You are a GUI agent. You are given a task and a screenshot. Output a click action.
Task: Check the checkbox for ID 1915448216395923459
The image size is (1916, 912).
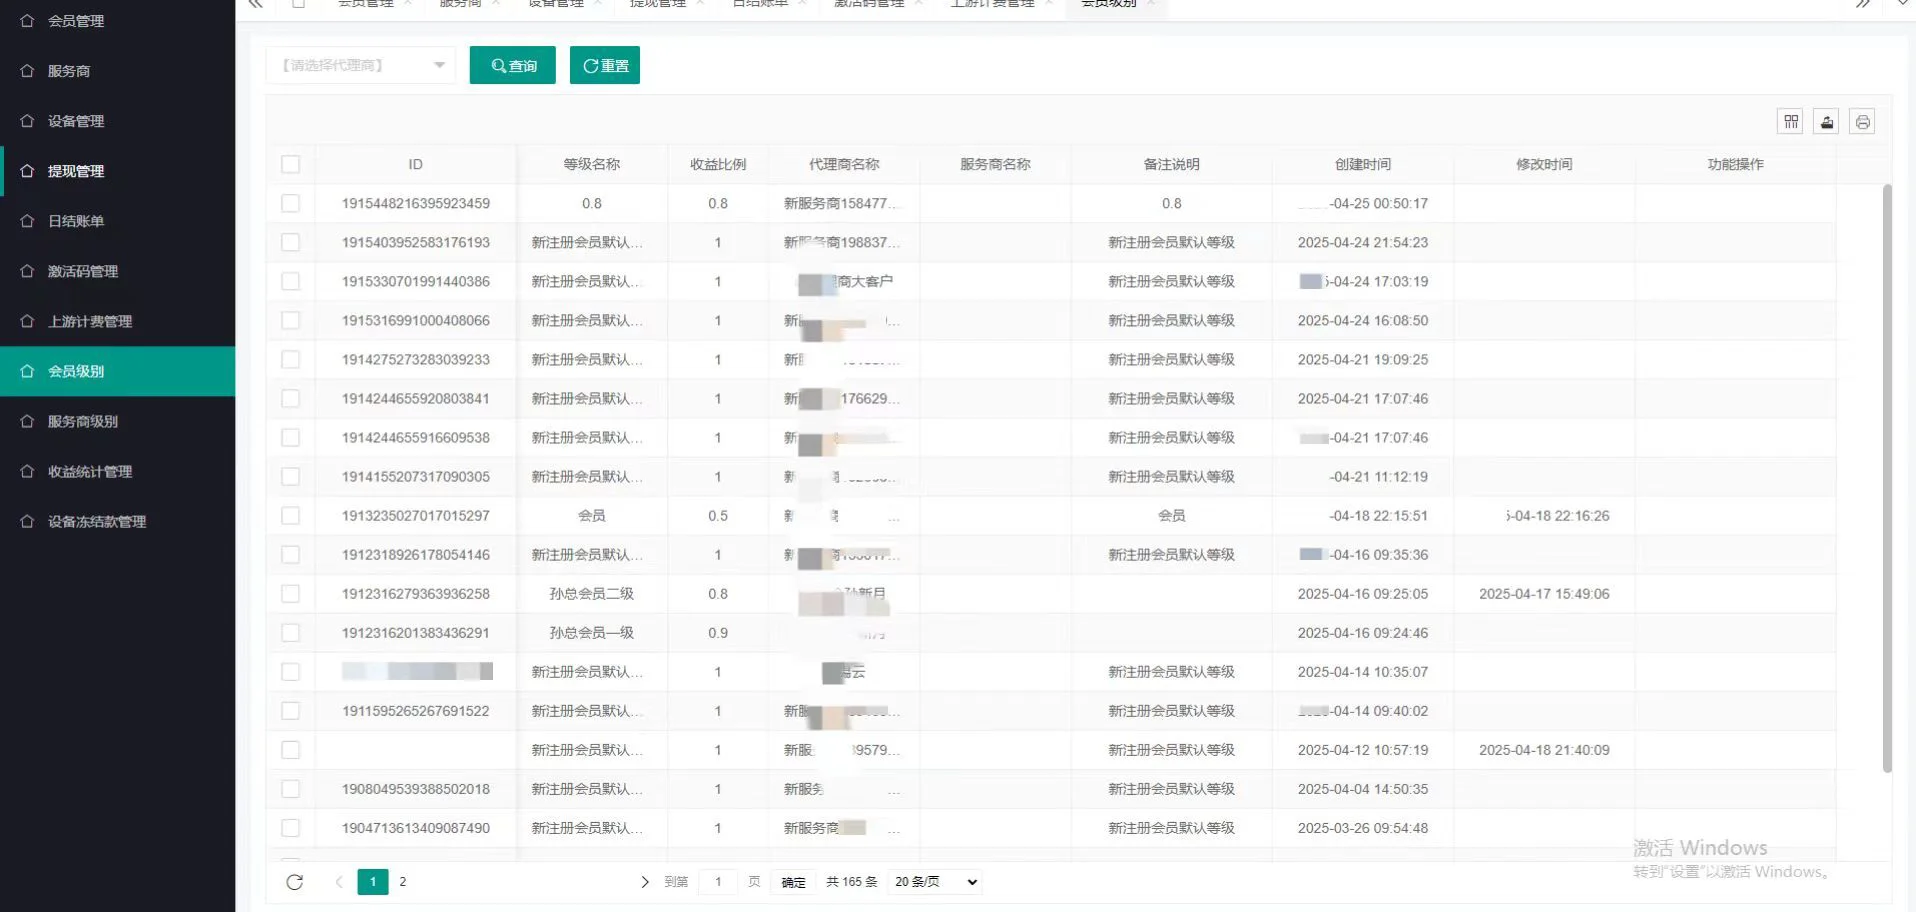pyautogui.click(x=291, y=203)
